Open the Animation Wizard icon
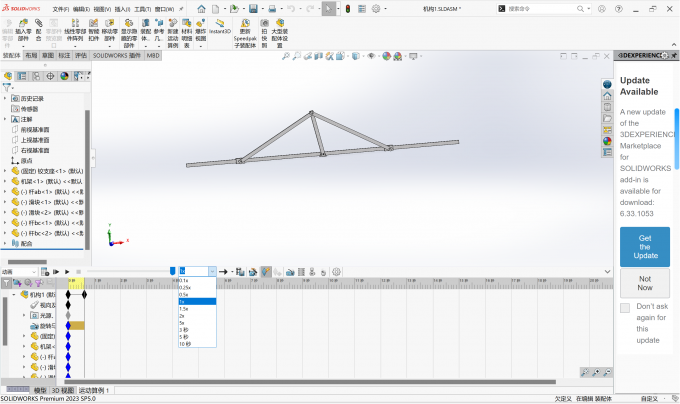 253,272
